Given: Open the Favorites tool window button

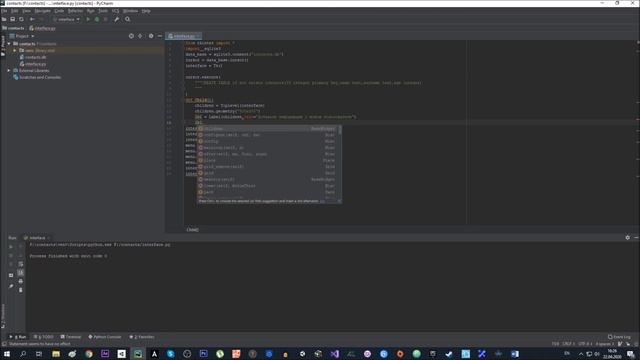Looking at the screenshot, I should coord(142,337).
